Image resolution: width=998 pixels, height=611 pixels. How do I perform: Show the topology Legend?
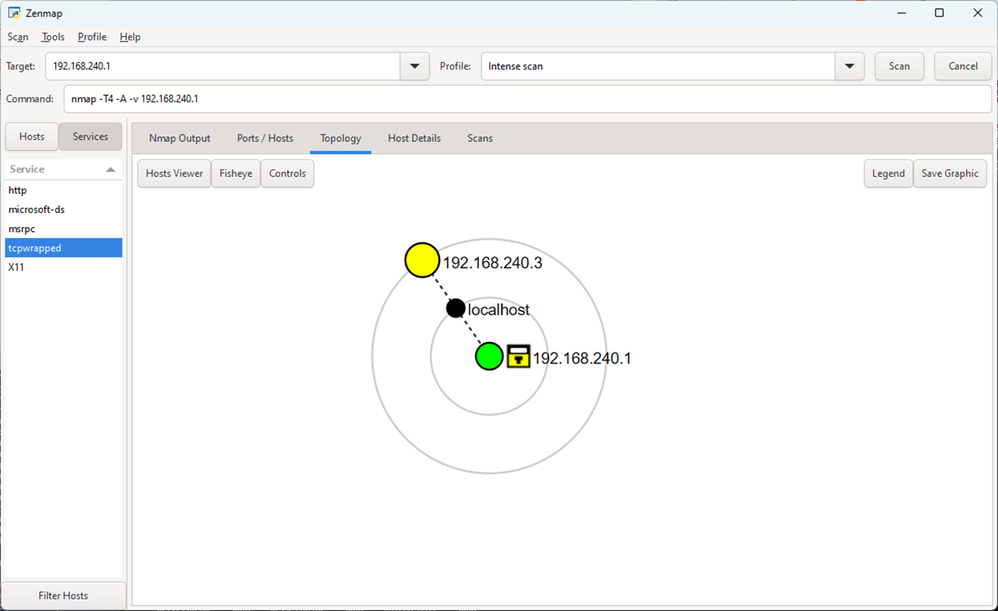pyautogui.click(x=888, y=173)
